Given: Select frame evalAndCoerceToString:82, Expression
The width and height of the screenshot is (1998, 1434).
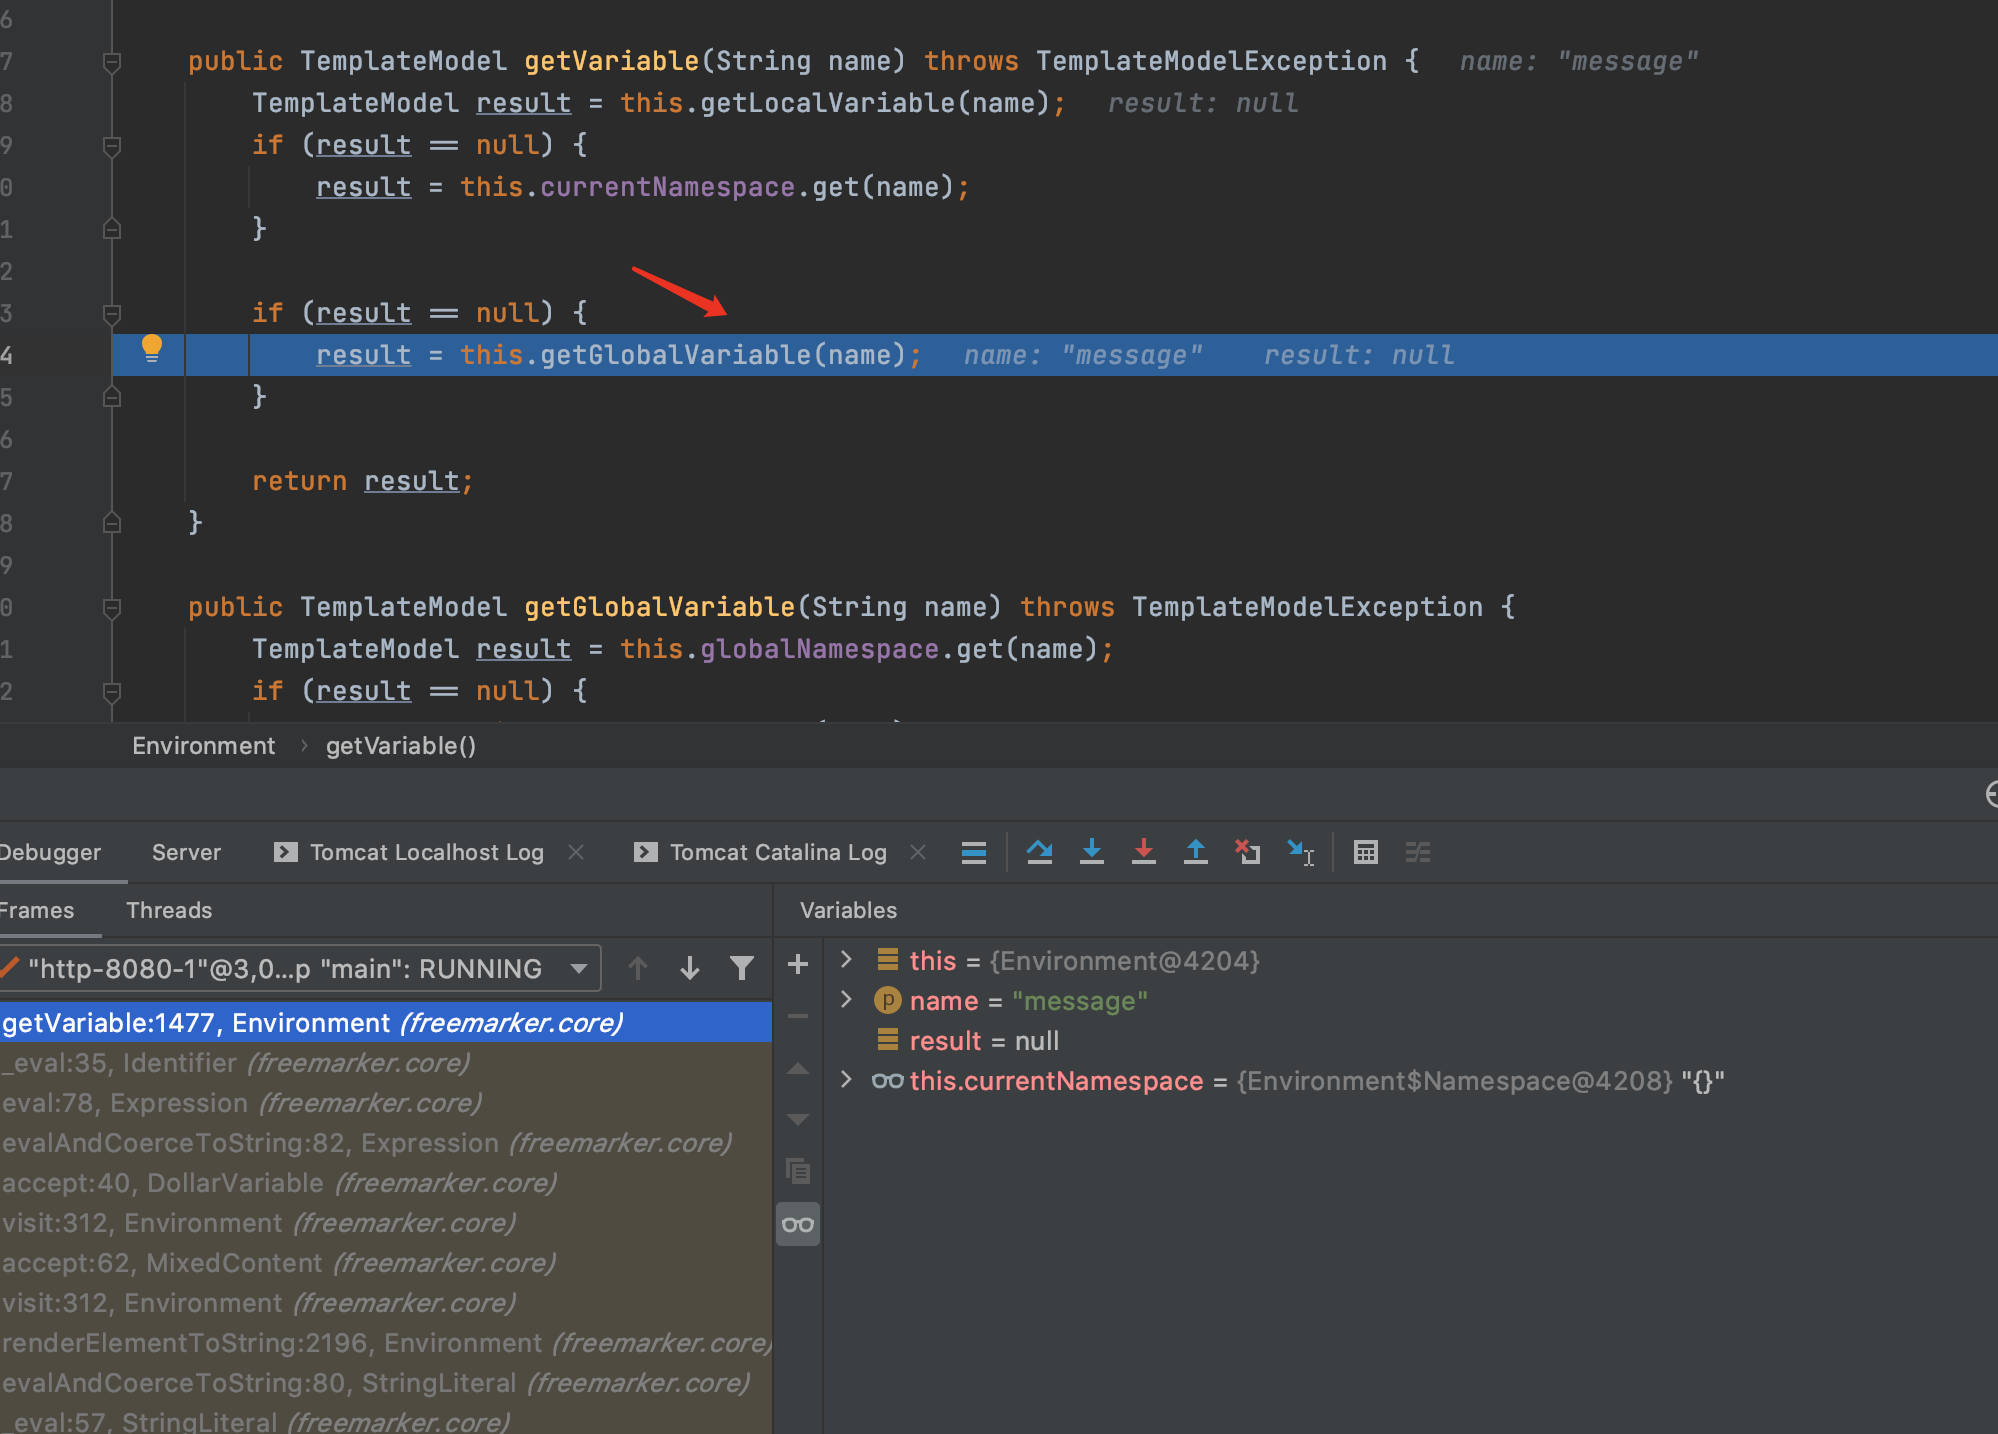Looking at the screenshot, I should pyautogui.click(x=386, y=1143).
